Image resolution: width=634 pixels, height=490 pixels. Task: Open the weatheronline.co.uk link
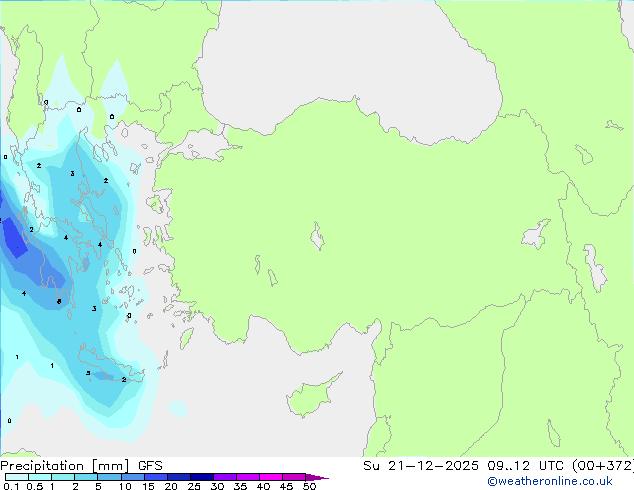click(550, 481)
